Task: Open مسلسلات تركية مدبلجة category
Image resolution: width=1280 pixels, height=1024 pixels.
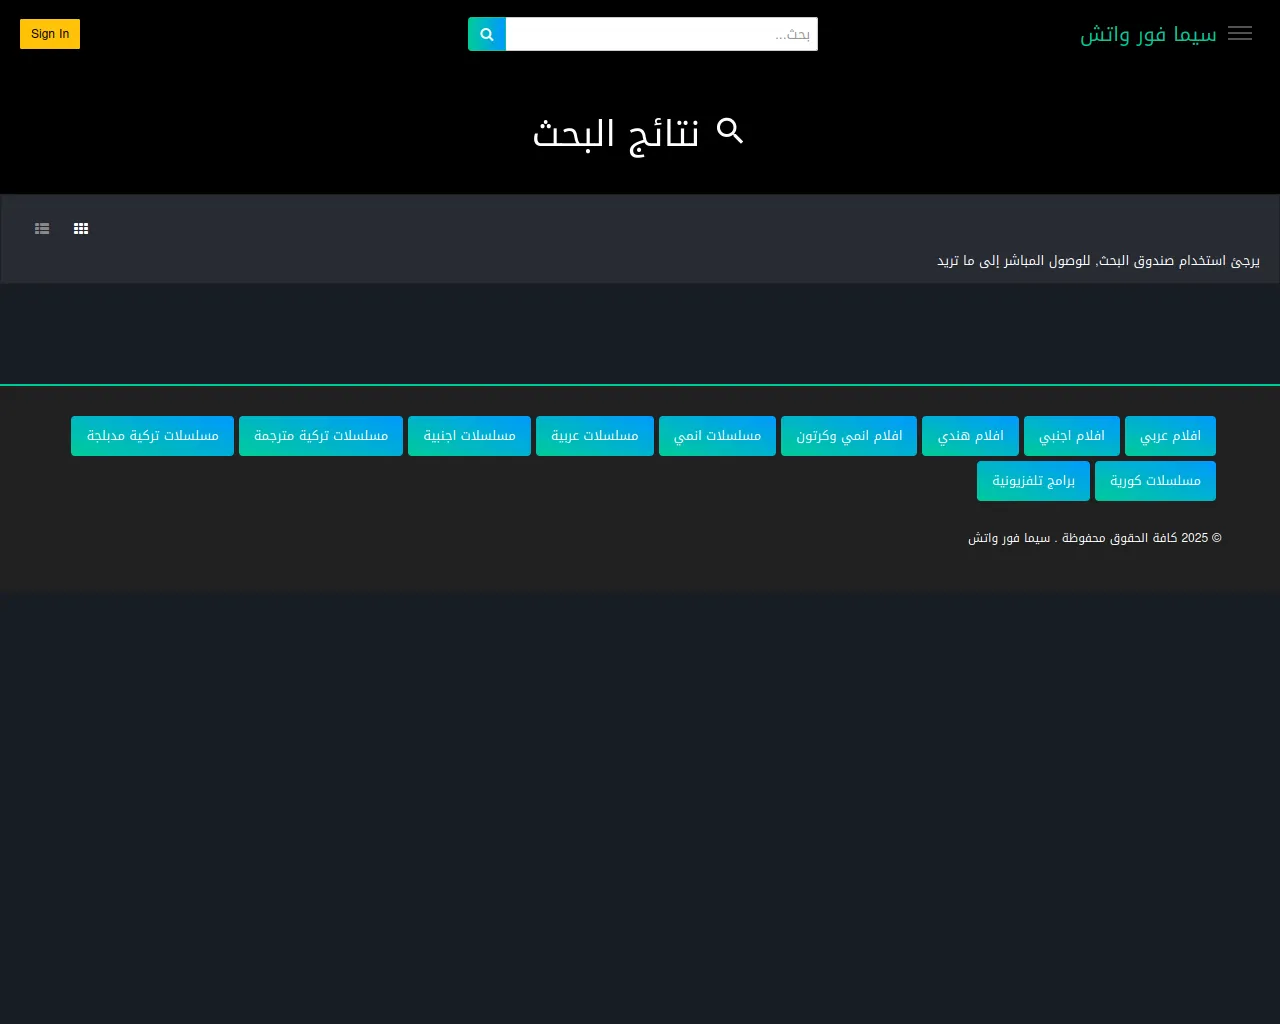Action: pos(152,436)
